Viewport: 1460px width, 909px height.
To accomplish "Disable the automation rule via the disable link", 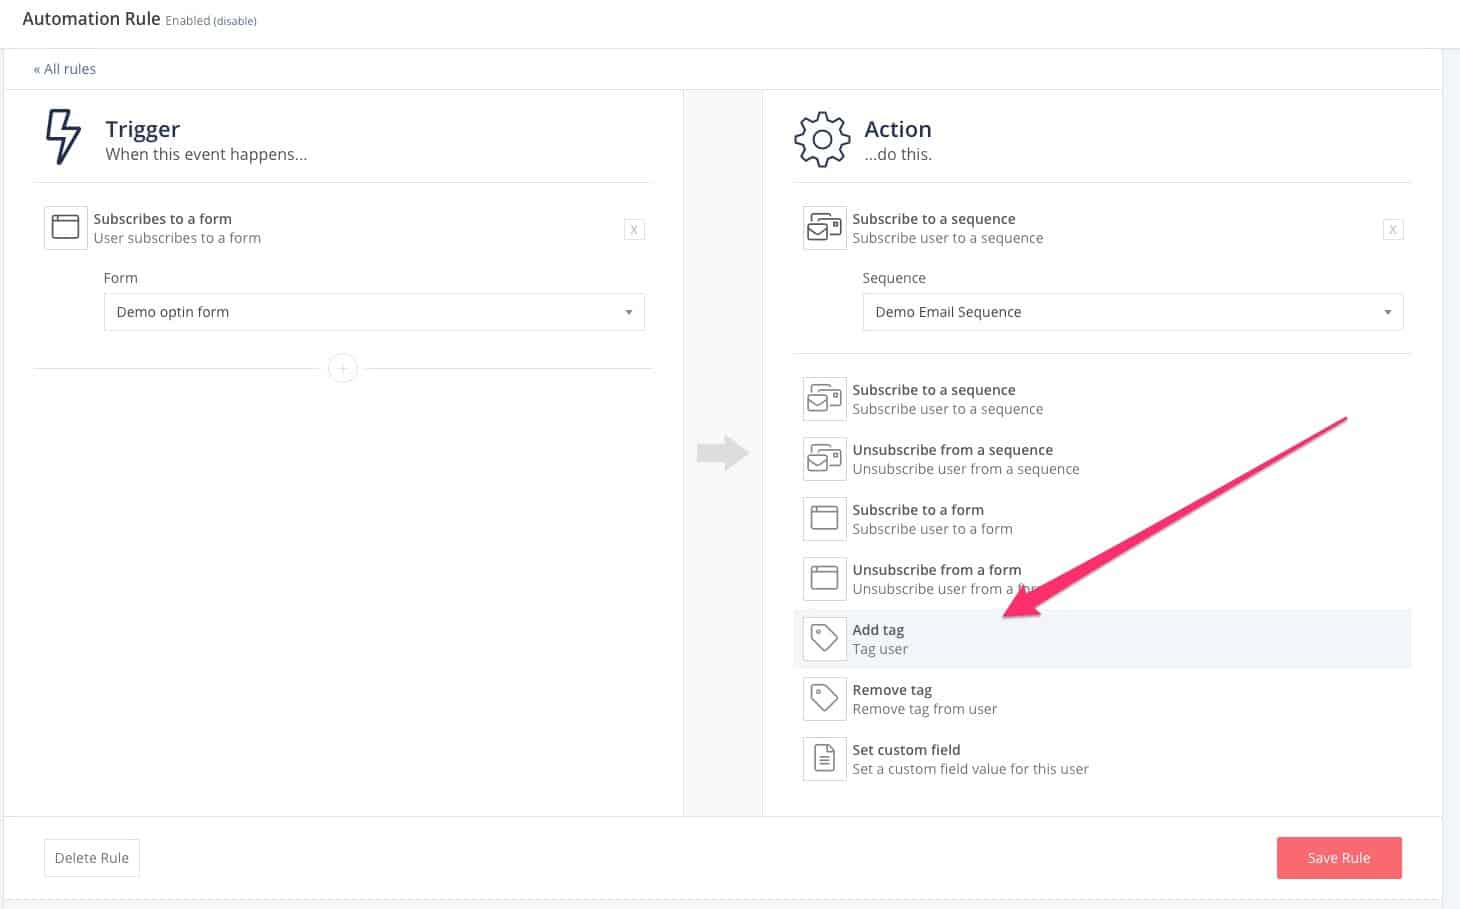I will pos(234,21).
